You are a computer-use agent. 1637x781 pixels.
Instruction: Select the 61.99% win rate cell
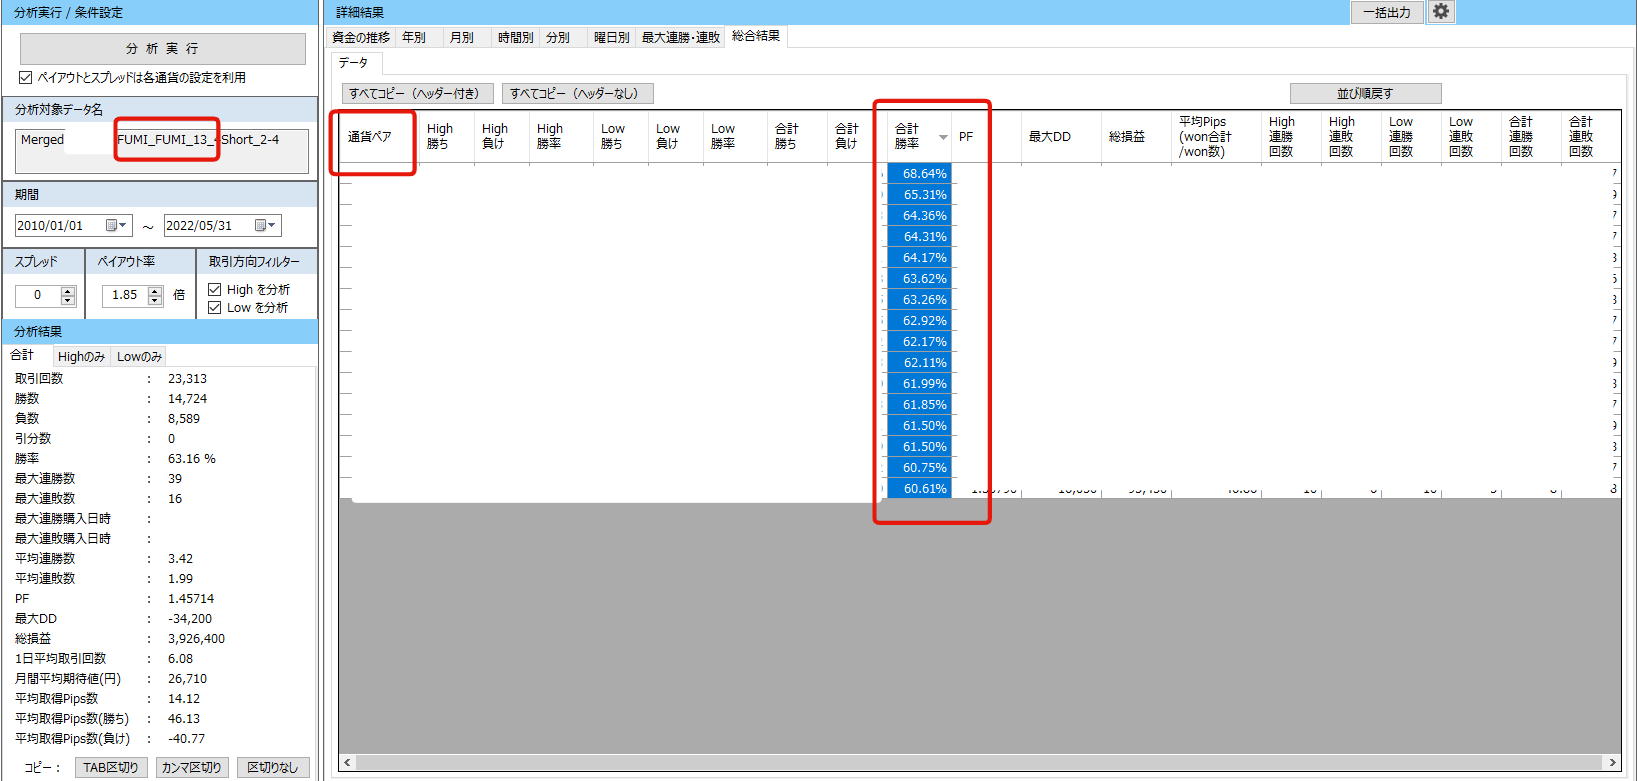click(919, 383)
